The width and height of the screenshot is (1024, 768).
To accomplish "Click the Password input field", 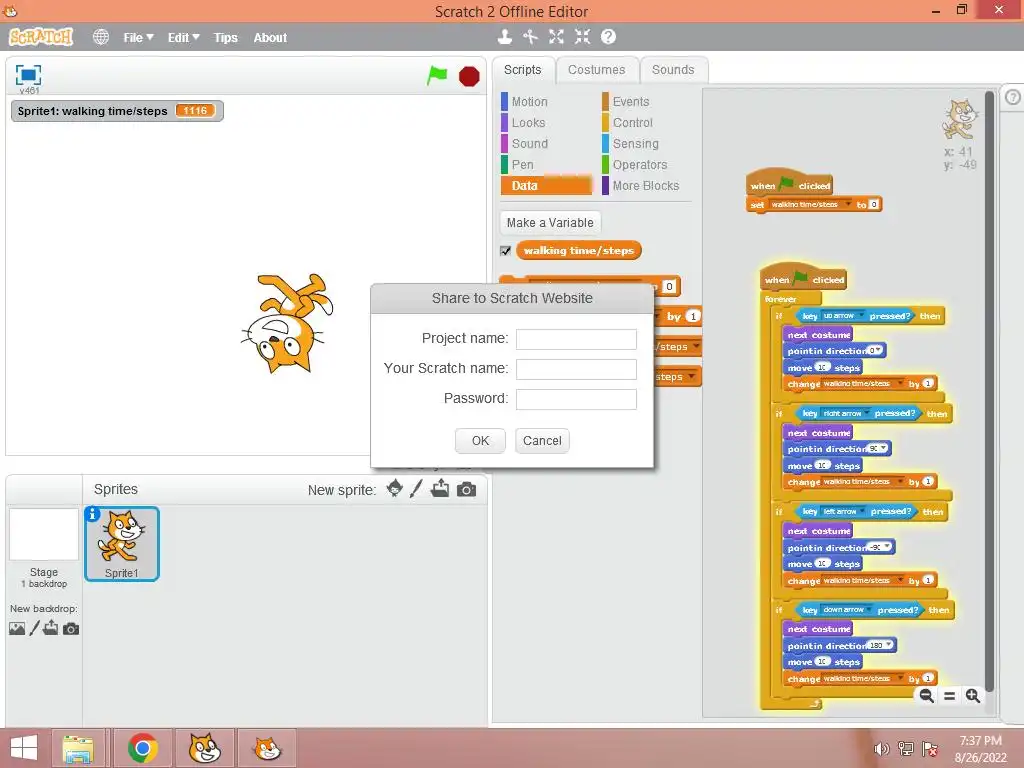I will (576, 399).
